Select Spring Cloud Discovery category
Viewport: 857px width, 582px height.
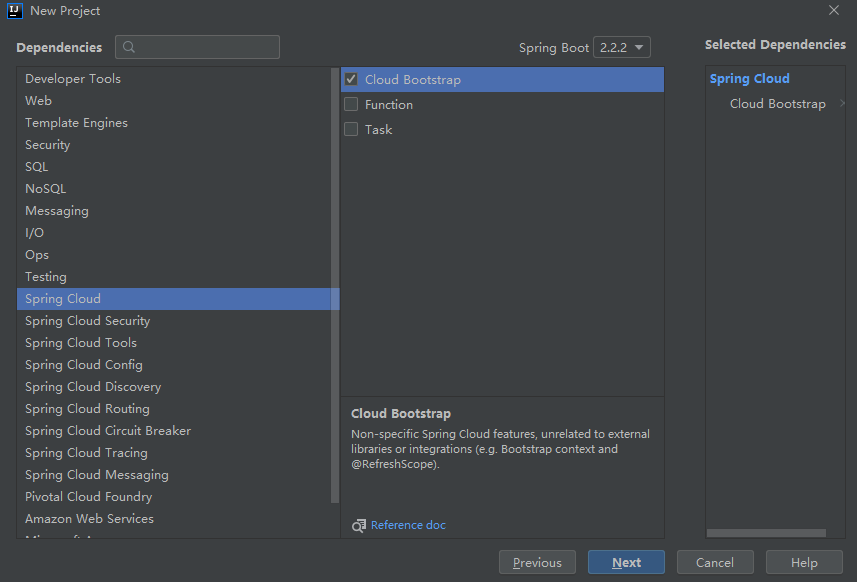tap(174, 387)
